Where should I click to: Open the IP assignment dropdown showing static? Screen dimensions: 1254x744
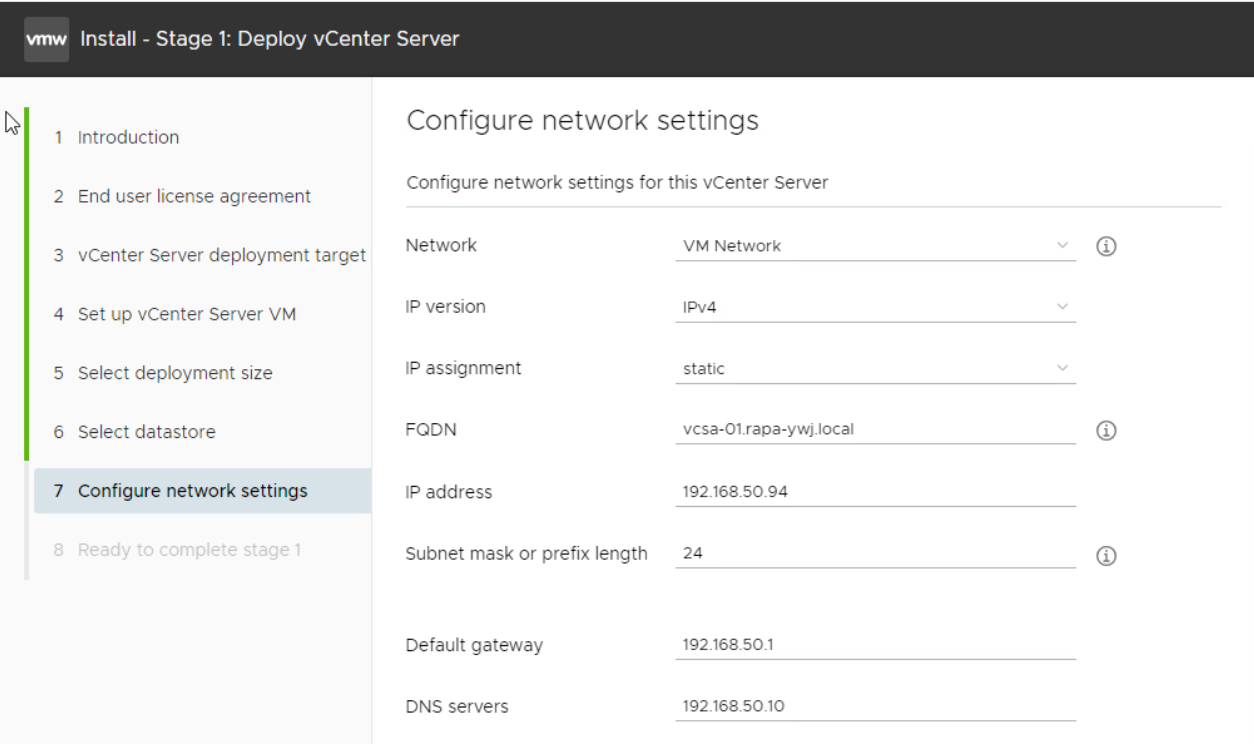tap(875, 368)
